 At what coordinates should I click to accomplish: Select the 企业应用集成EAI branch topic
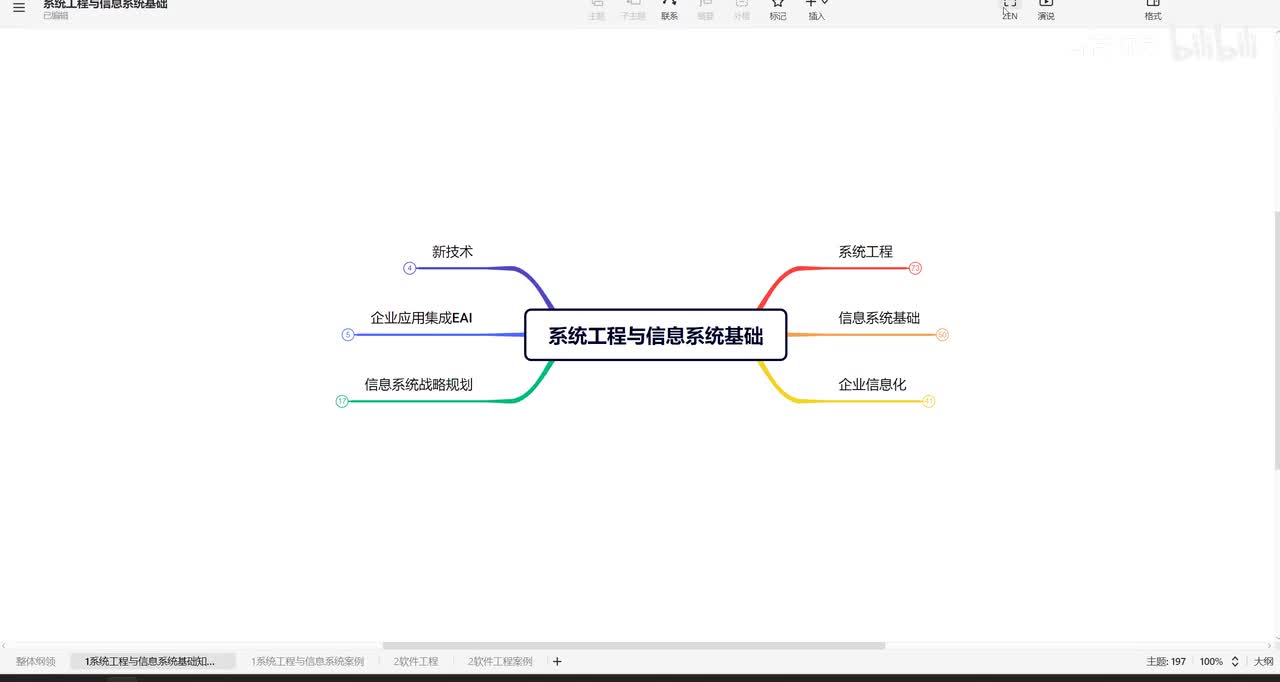coord(421,318)
